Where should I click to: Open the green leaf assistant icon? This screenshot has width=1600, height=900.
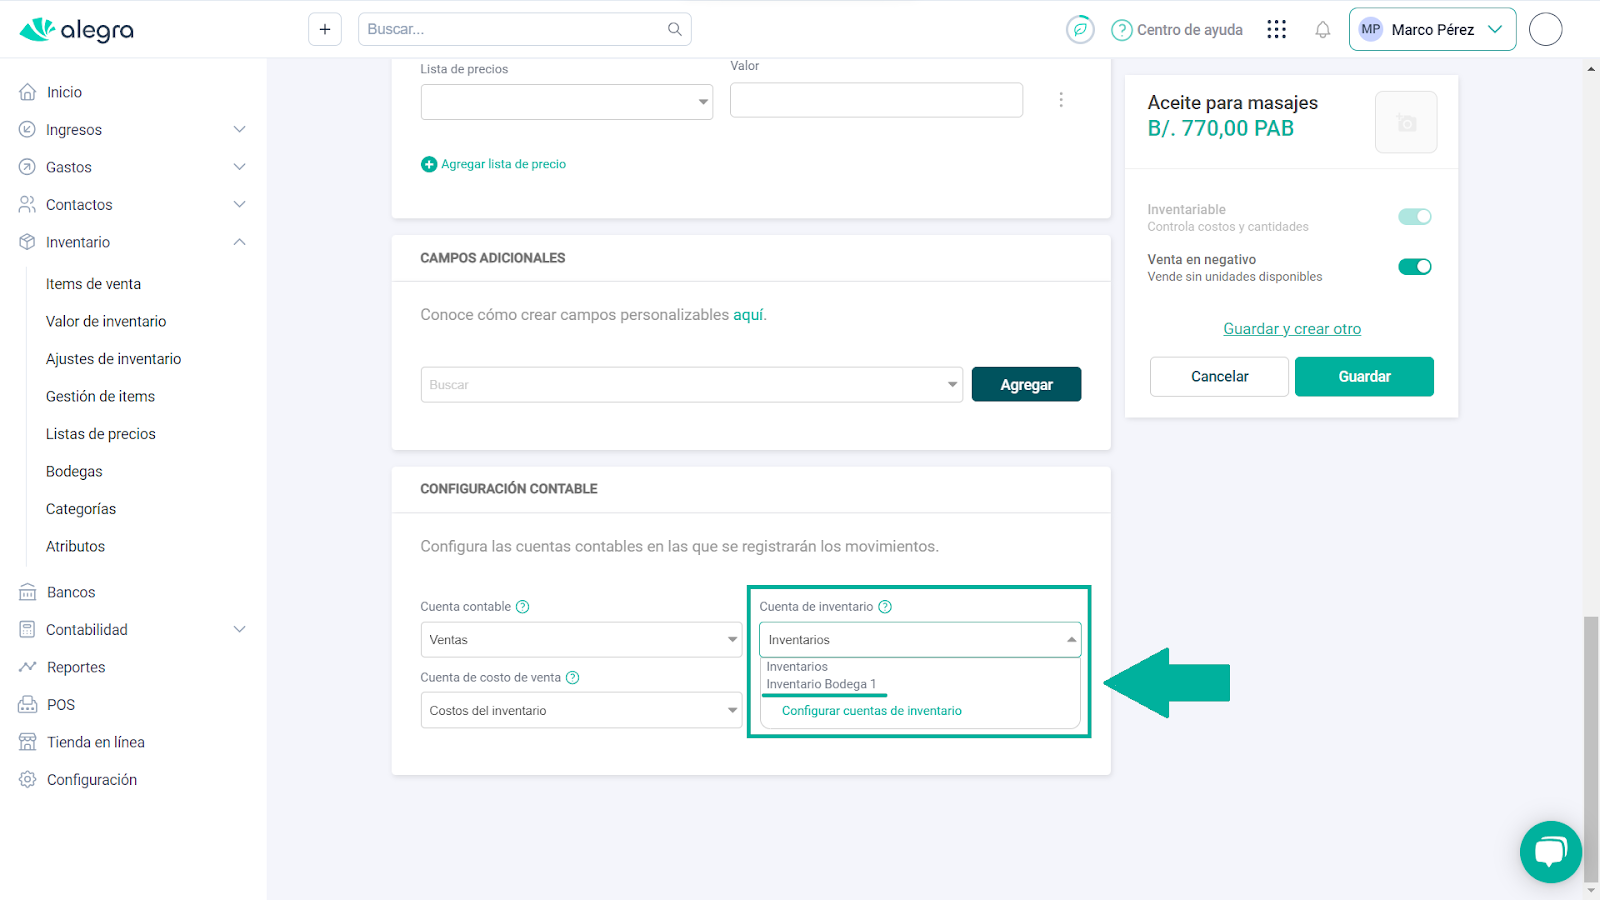[x=1080, y=29]
